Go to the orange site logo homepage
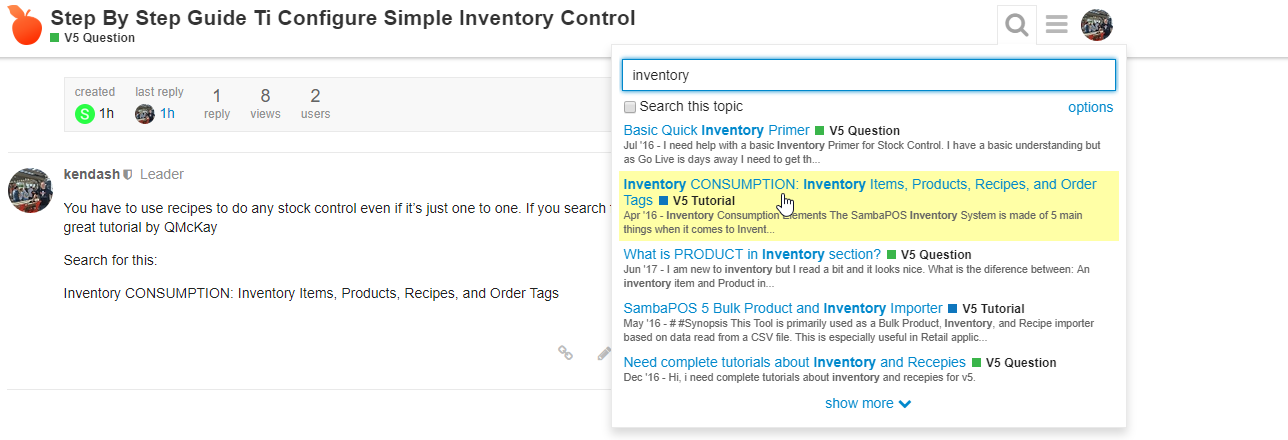 [x=25, y=25]
